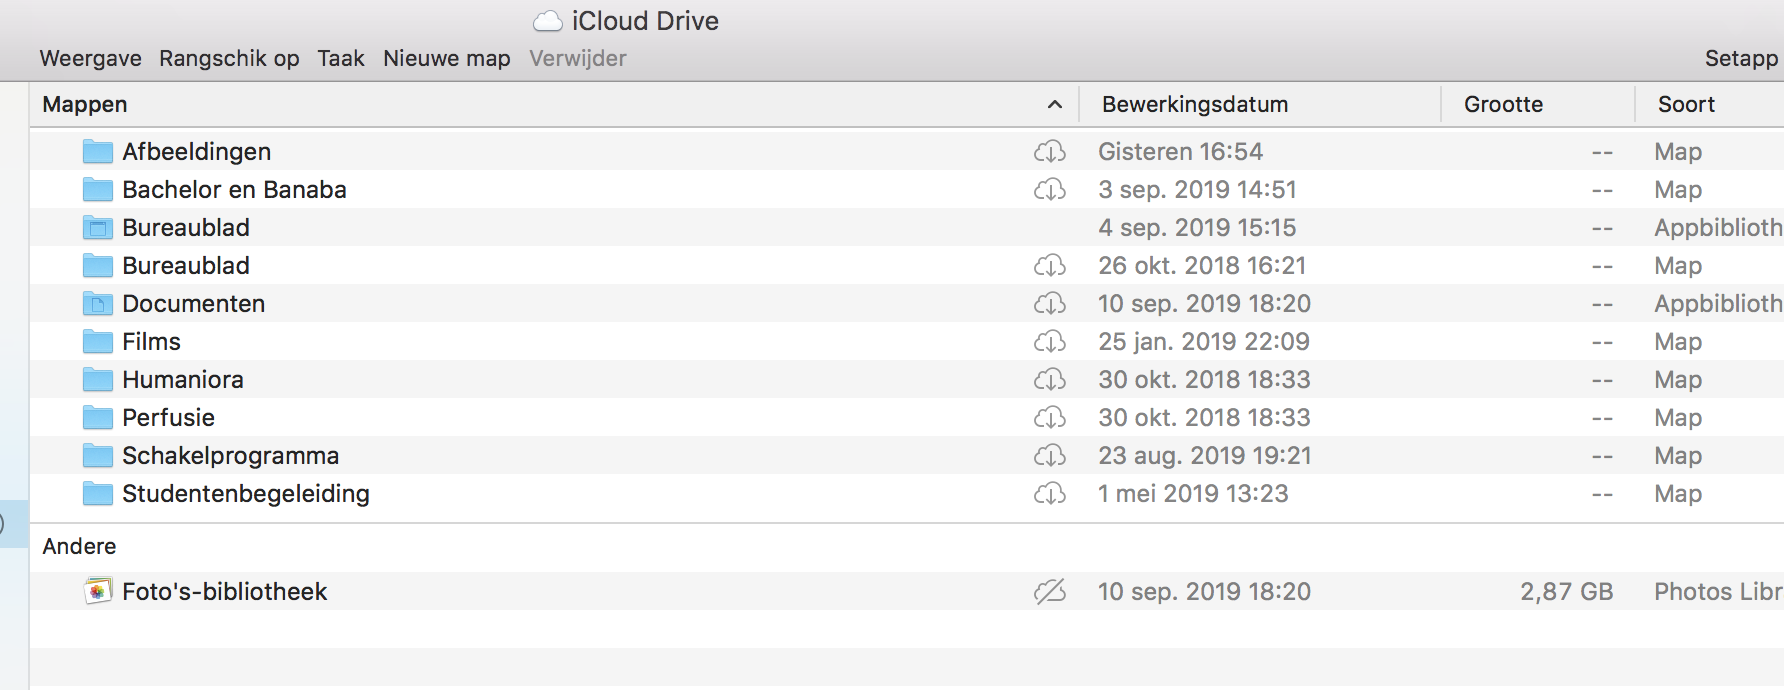This screenshot has width=1784, height=690.
Task: Toggle sort order arrow in Mappen header
Action: point(1054,105)
